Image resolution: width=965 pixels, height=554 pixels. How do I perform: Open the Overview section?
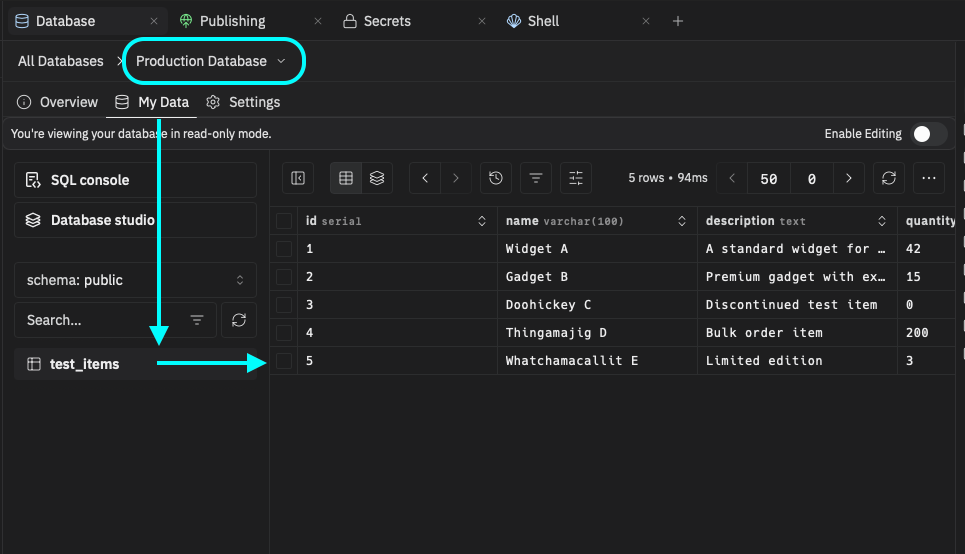point(57,102)
